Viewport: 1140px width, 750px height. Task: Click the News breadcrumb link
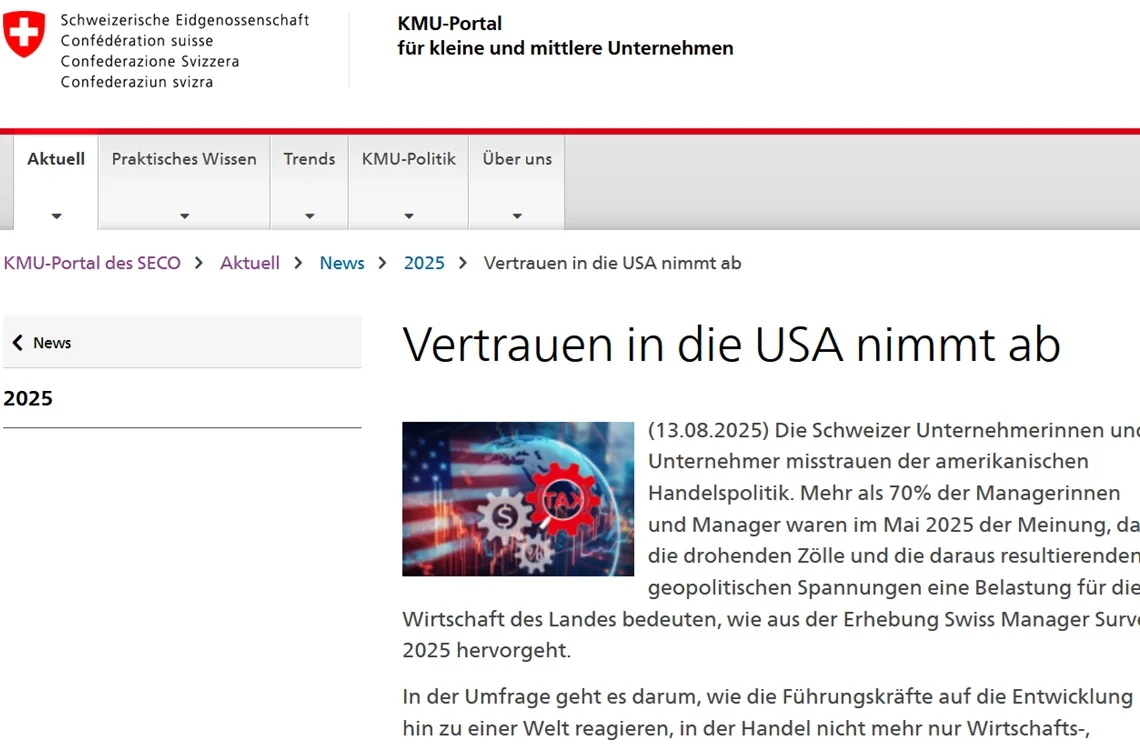(x=342, y=263)
